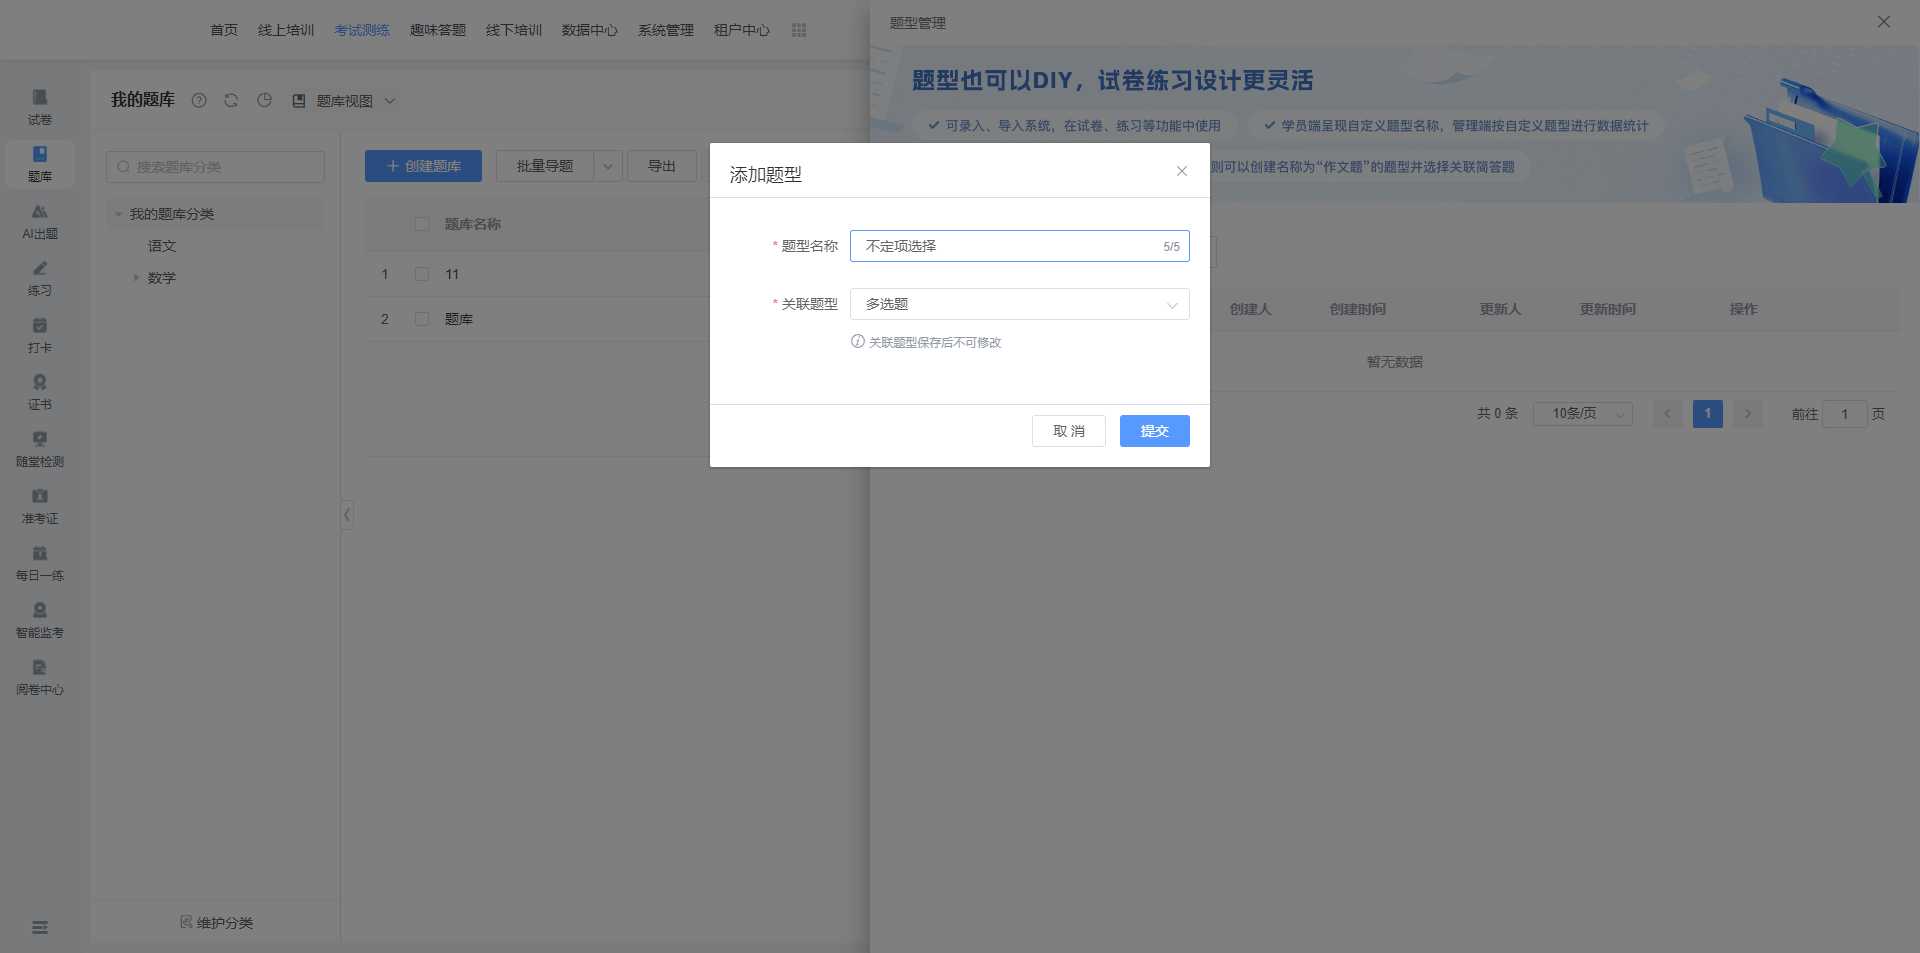Expand the 数学 tree category
The image size is (1920, 953).
(x=137, y=278)
